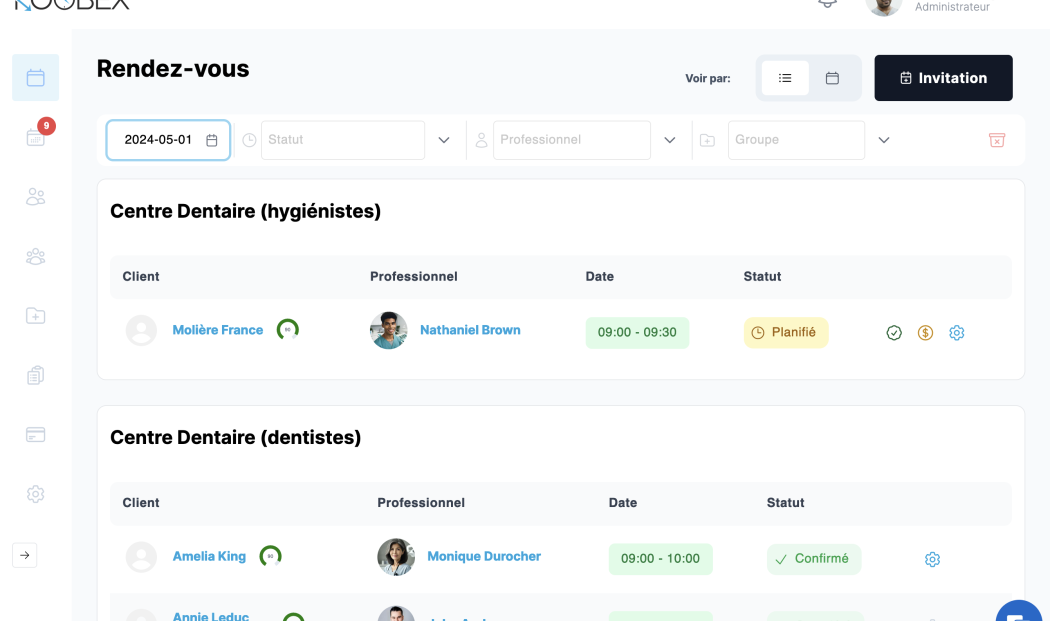Click the 09:00 - 09:30 time slot badge
This screenshot has width=1050, height=621.
click(x=638, y=332)
